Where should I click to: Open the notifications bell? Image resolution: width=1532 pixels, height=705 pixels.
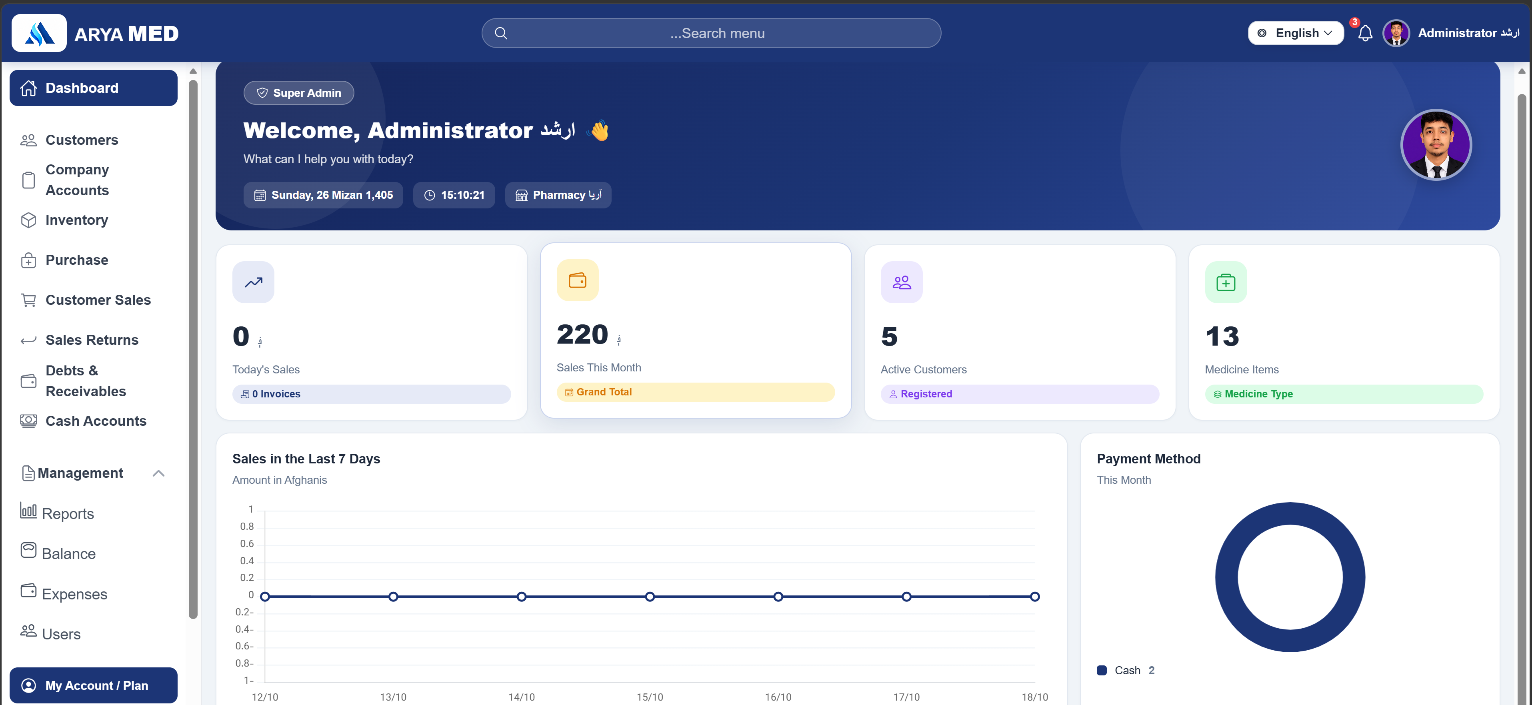tap(1365, 33)
